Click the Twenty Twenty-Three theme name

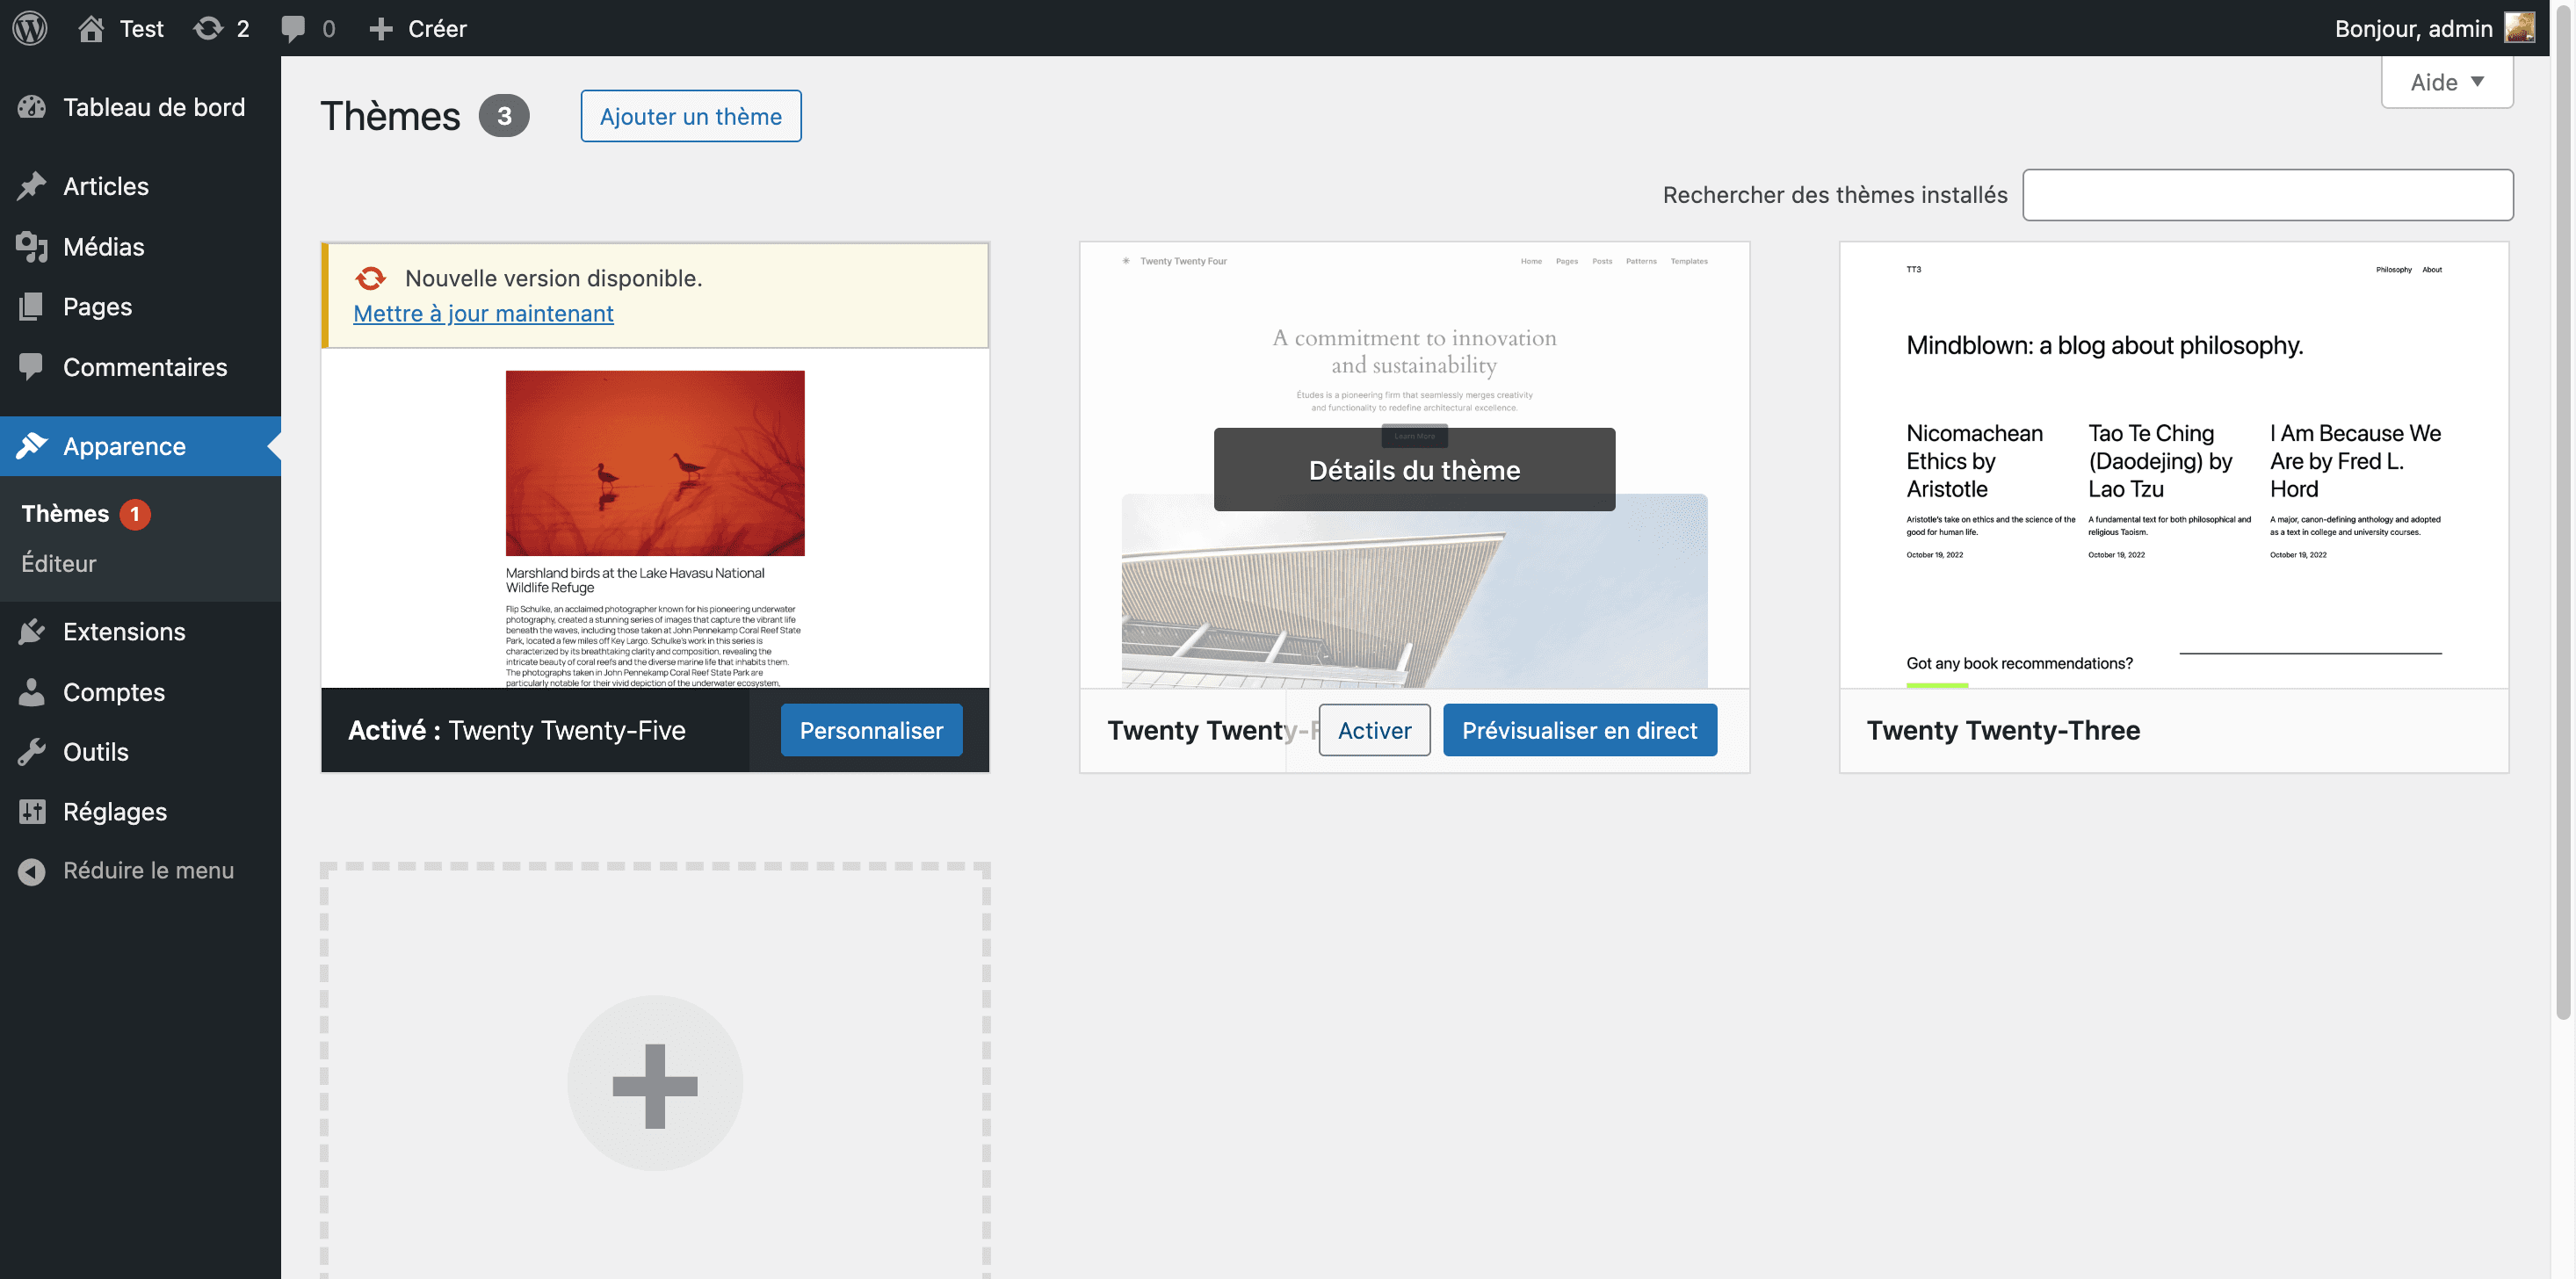click(2003, 730)
